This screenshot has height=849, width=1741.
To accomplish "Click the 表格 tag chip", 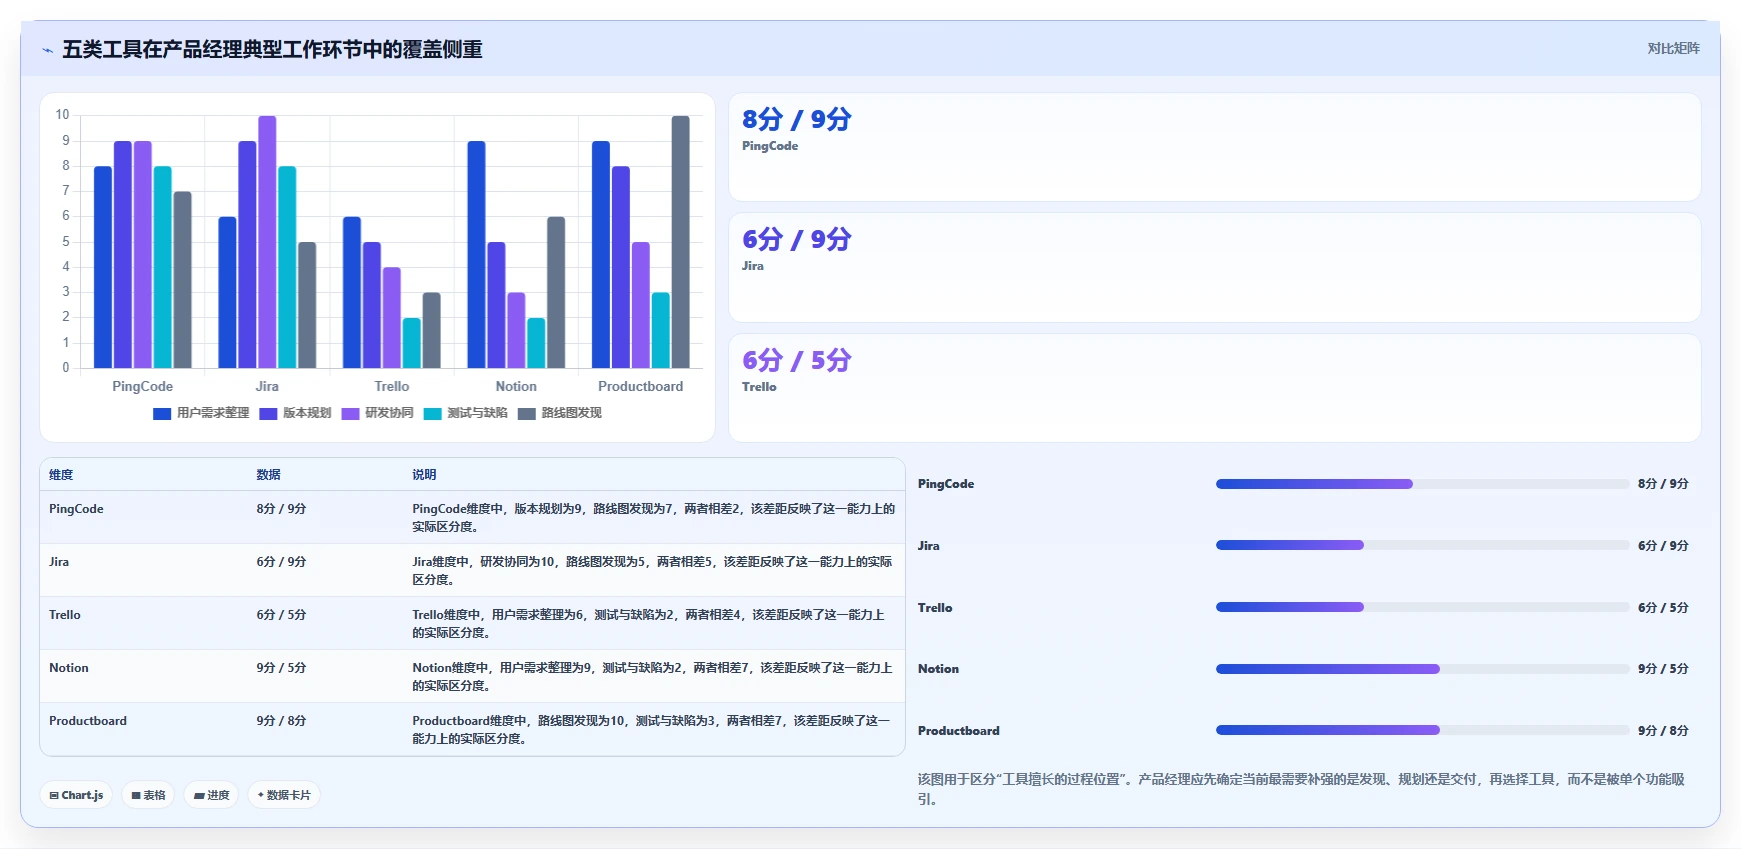I will coord(148,795).
